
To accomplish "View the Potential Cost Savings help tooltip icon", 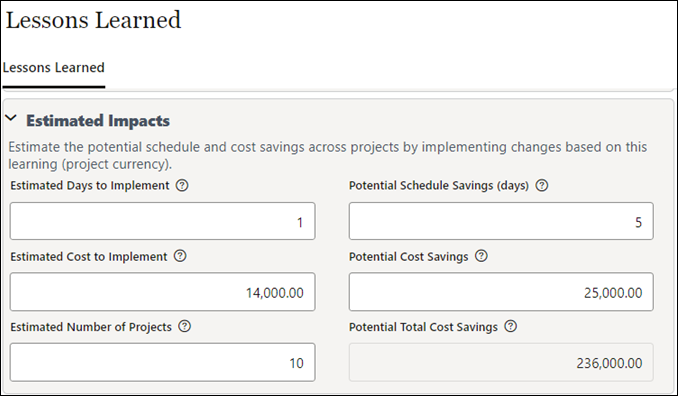I will (x=481, y=256).
